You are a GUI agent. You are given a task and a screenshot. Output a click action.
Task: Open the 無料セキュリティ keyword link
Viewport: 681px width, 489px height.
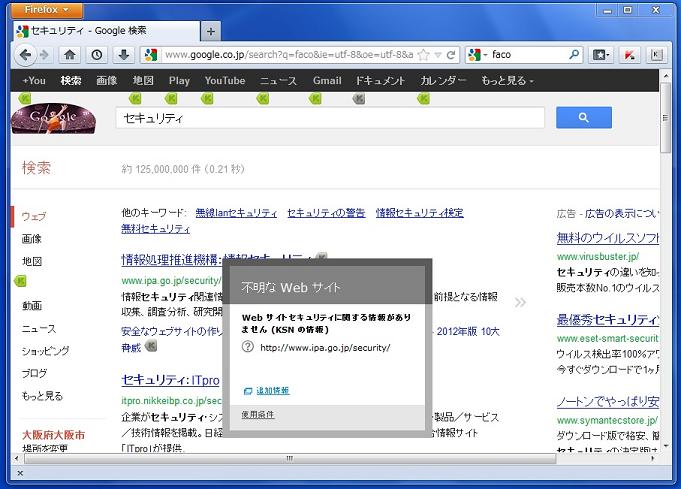tap(155, 228)
